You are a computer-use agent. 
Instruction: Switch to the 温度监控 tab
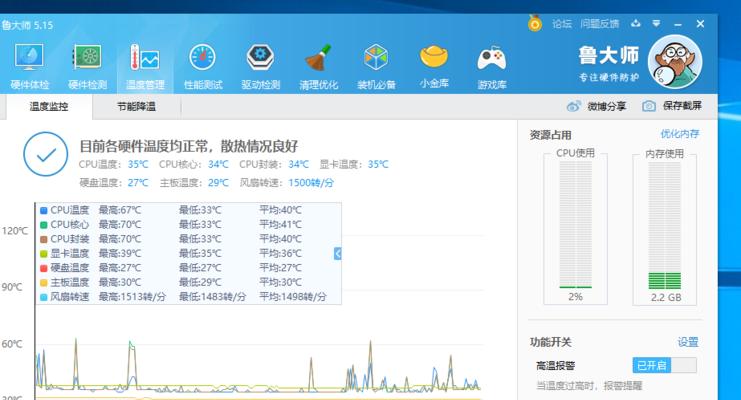click(x=49, y=106)
